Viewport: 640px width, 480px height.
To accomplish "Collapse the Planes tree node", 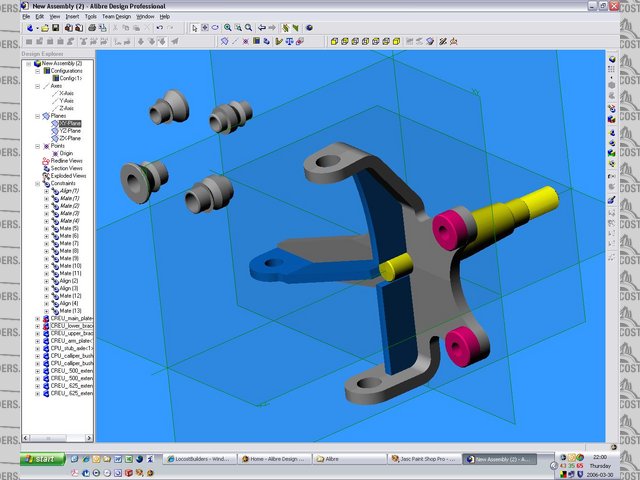I will [38, 116].
